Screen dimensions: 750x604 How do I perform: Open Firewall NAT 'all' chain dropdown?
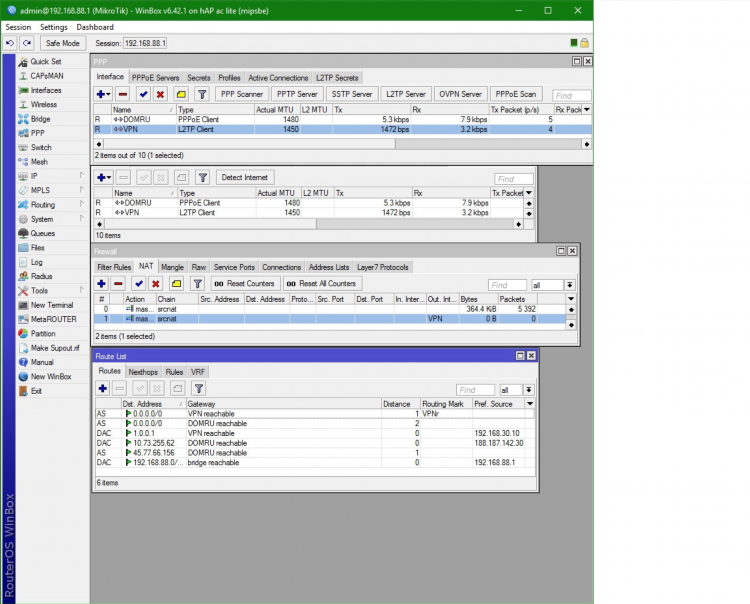[570, 285]
